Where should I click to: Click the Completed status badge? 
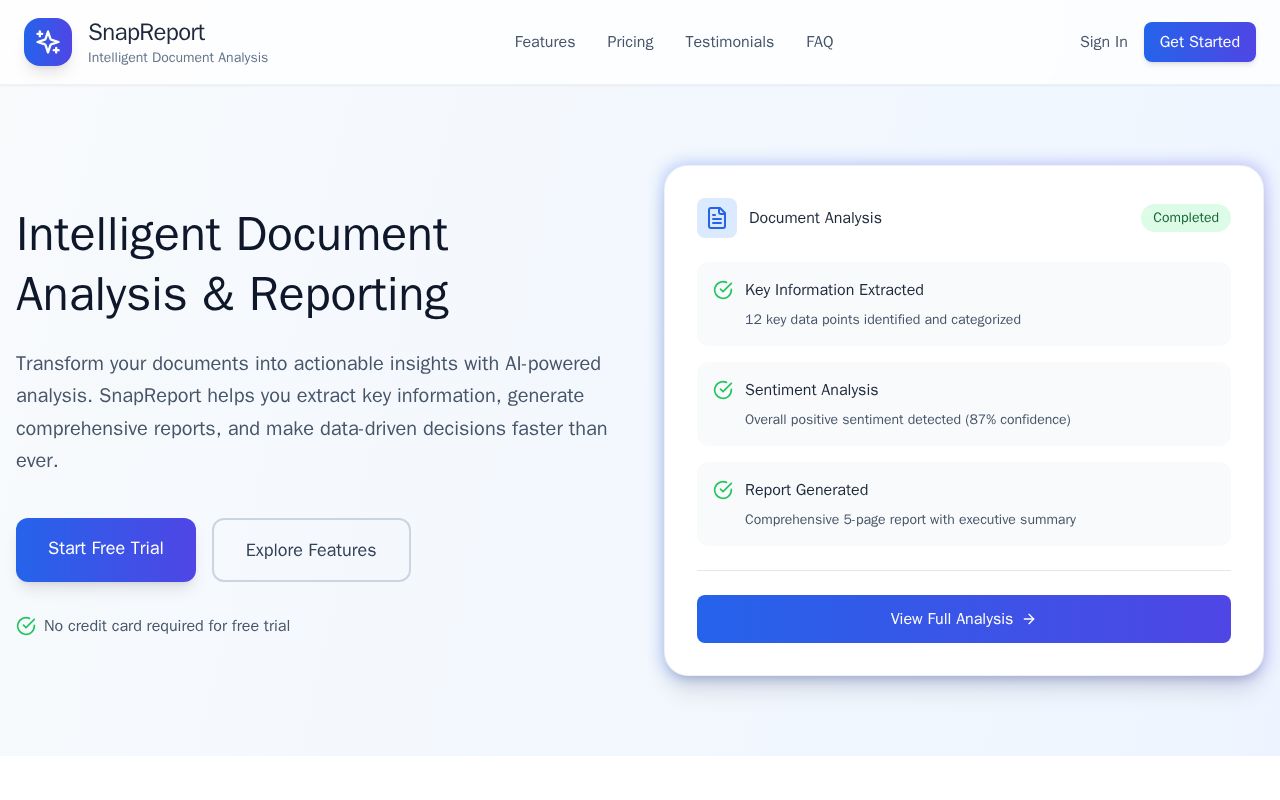tap(1186, 218)
